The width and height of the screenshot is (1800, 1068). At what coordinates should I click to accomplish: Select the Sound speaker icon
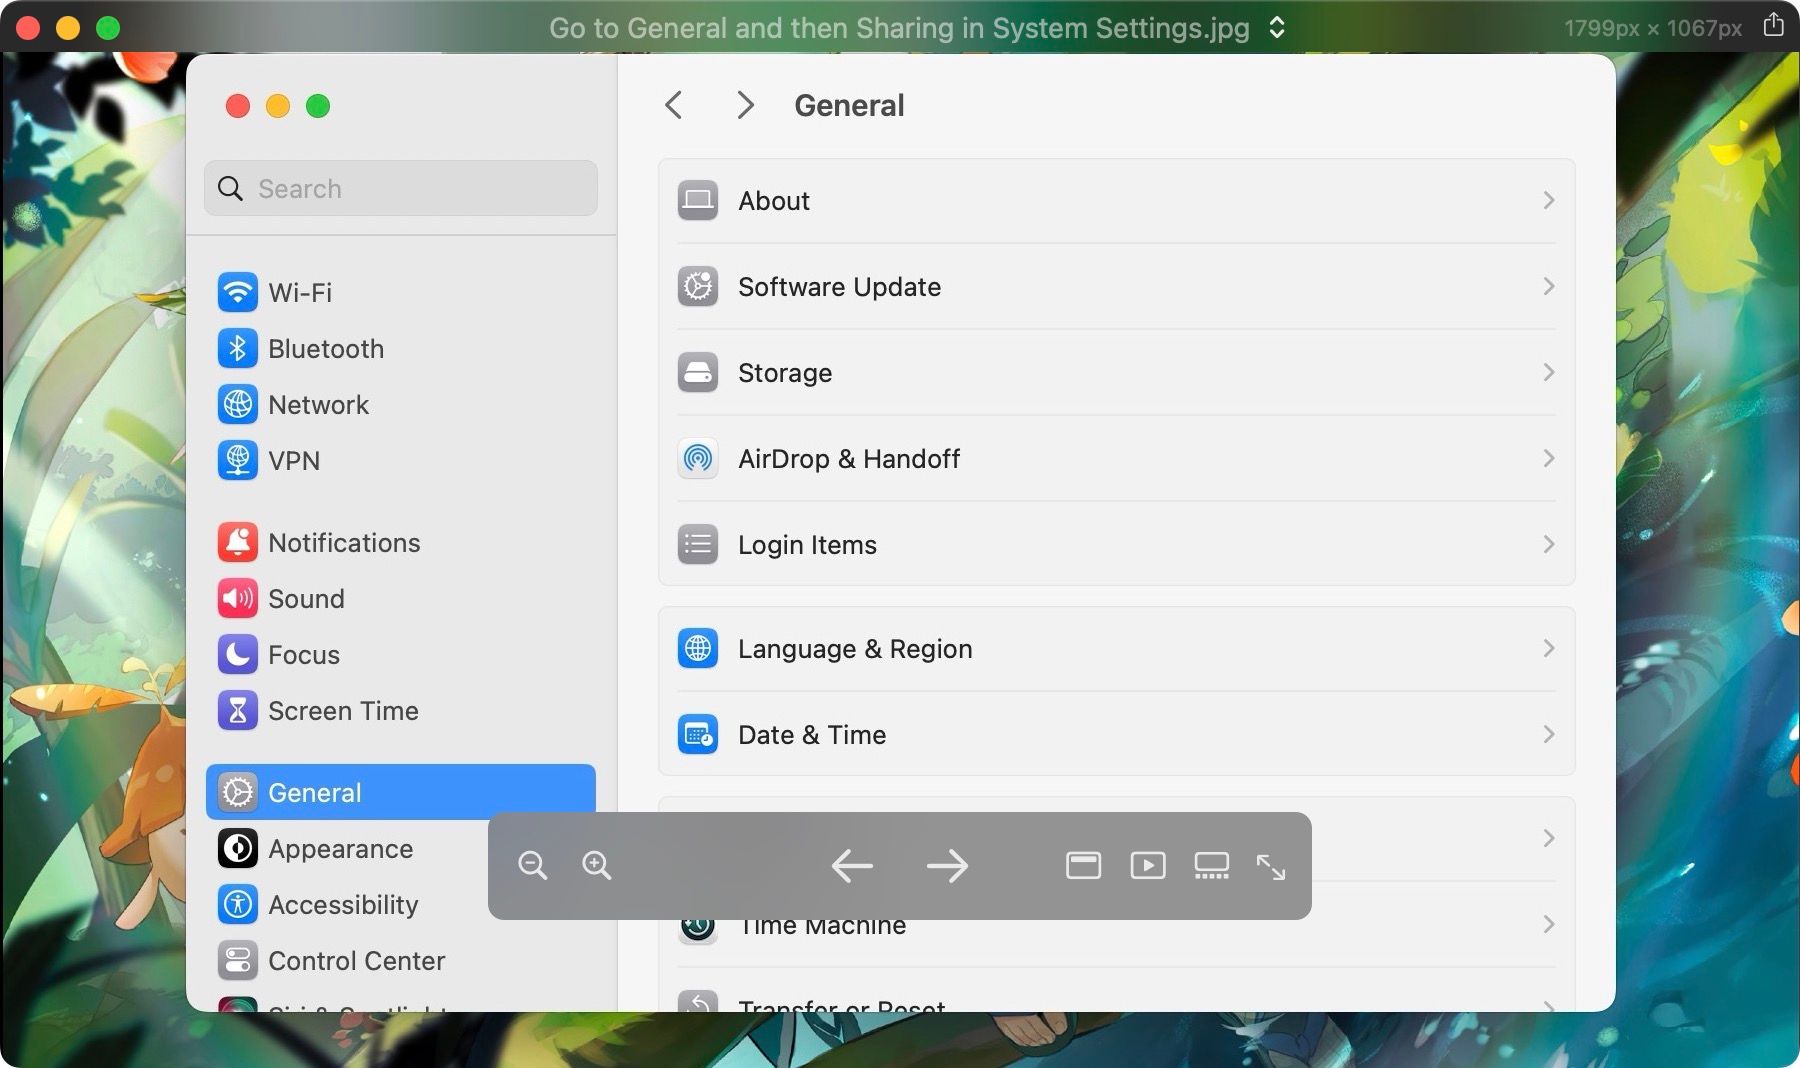coord(238,598)
